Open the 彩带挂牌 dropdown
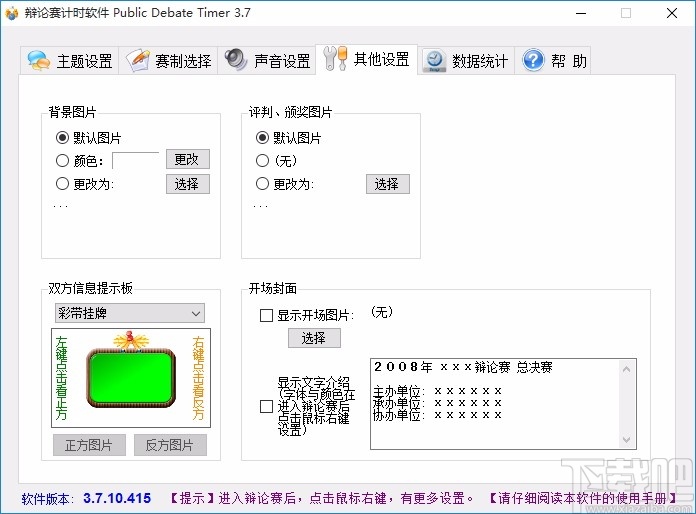This screenshot has height=514, width=696. [130, 313]
